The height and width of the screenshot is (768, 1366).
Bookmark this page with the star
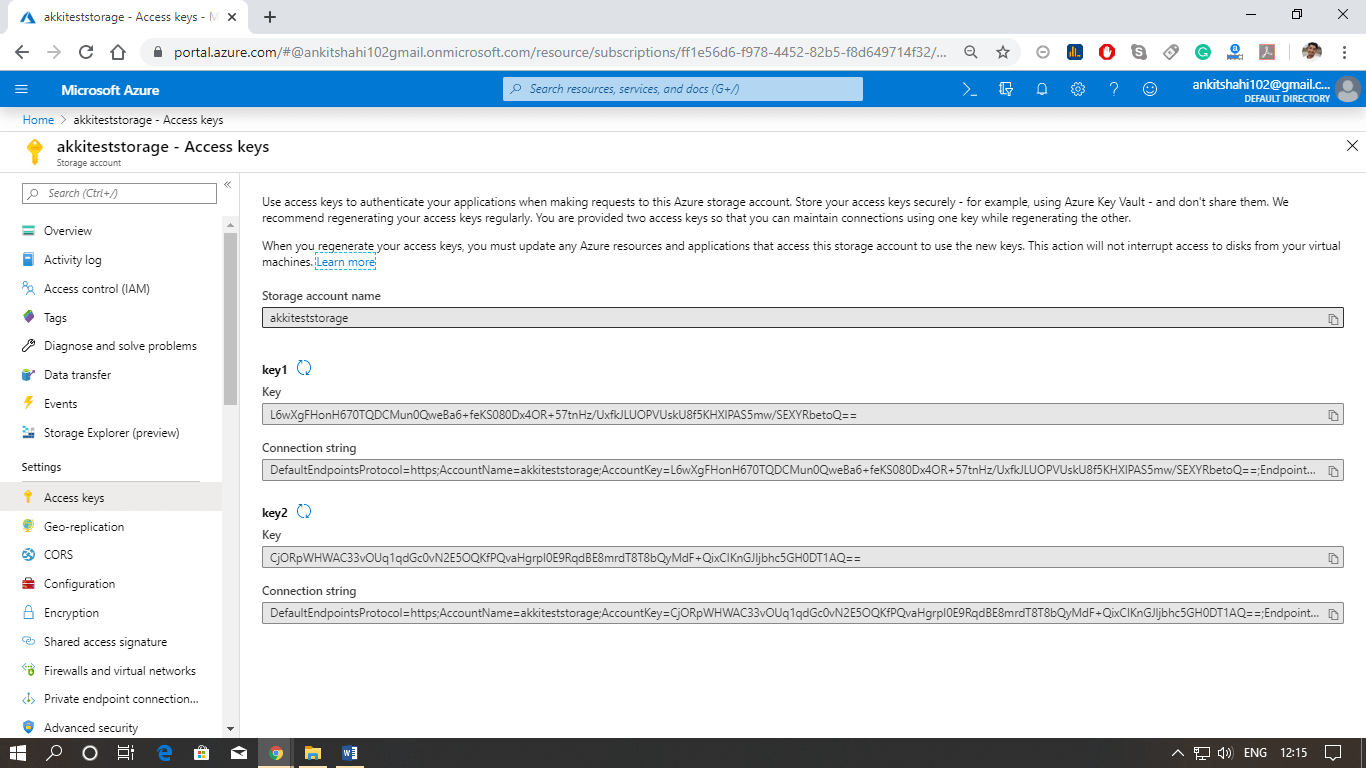[x=1003, y=52]
